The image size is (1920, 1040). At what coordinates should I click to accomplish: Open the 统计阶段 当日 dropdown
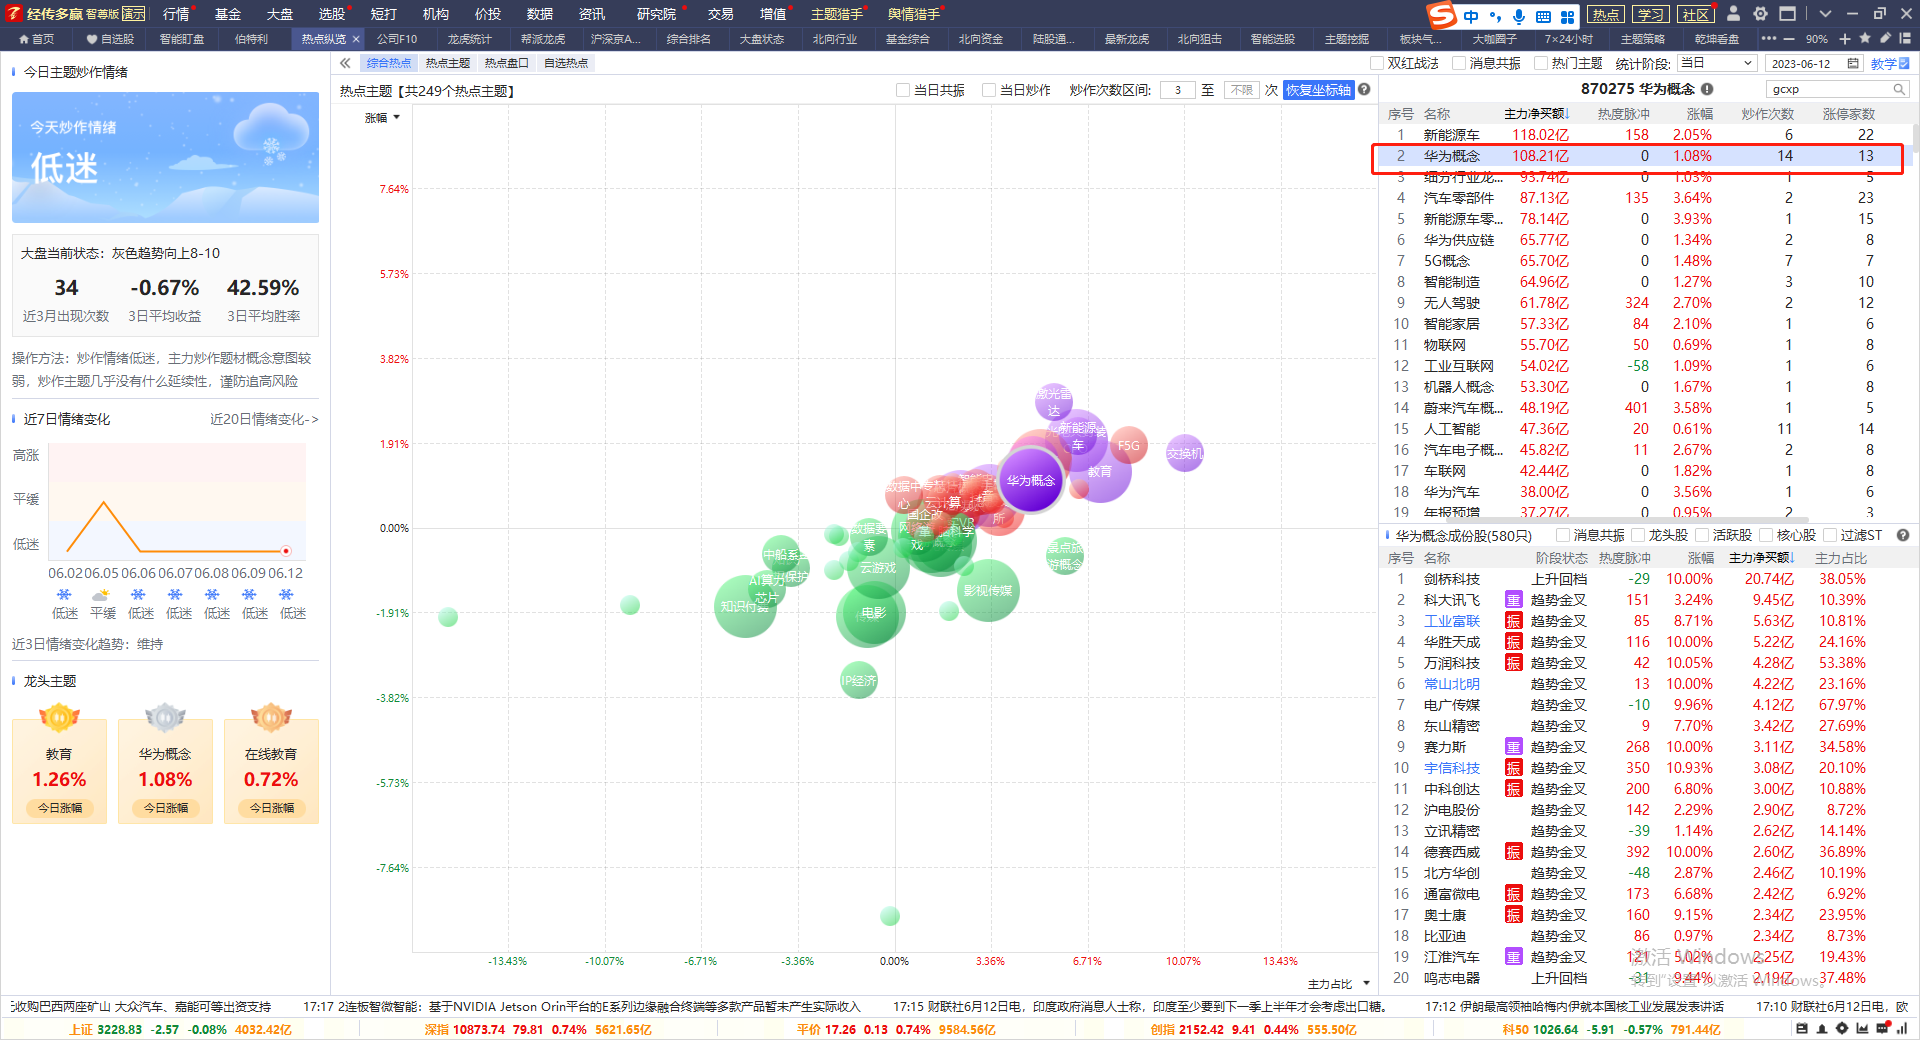coord(1717,63)
